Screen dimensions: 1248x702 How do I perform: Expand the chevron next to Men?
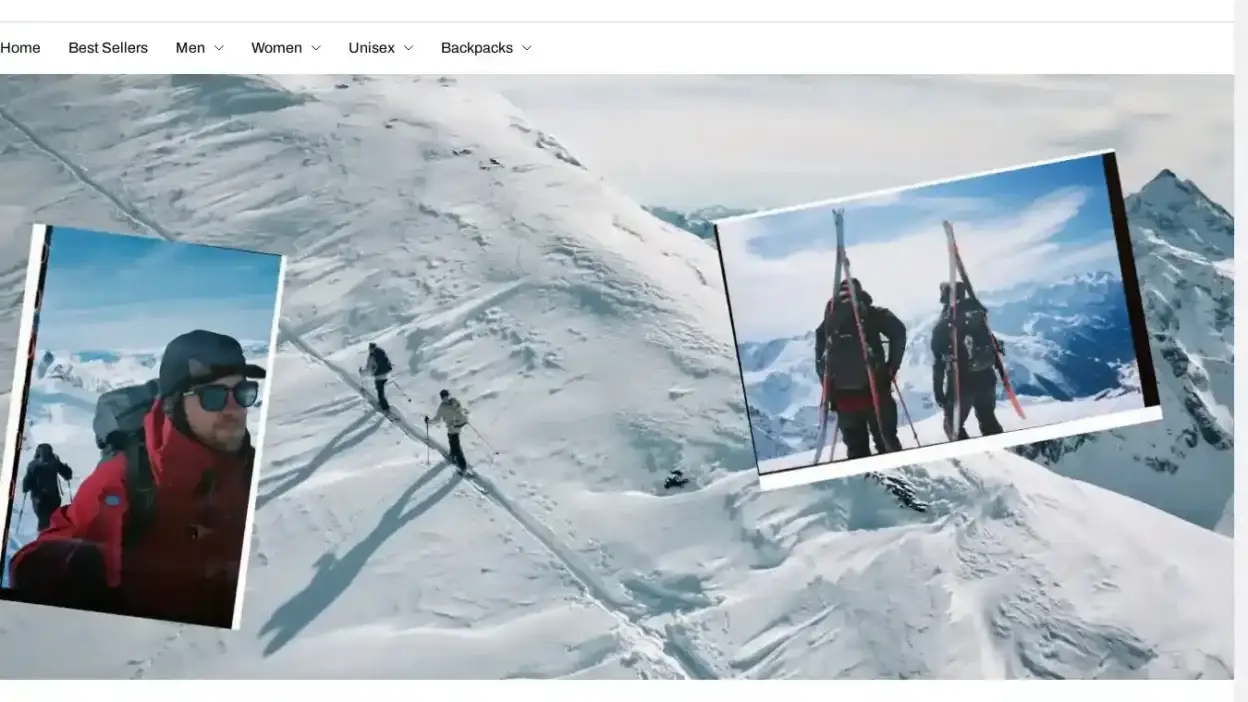click(219, 48)
